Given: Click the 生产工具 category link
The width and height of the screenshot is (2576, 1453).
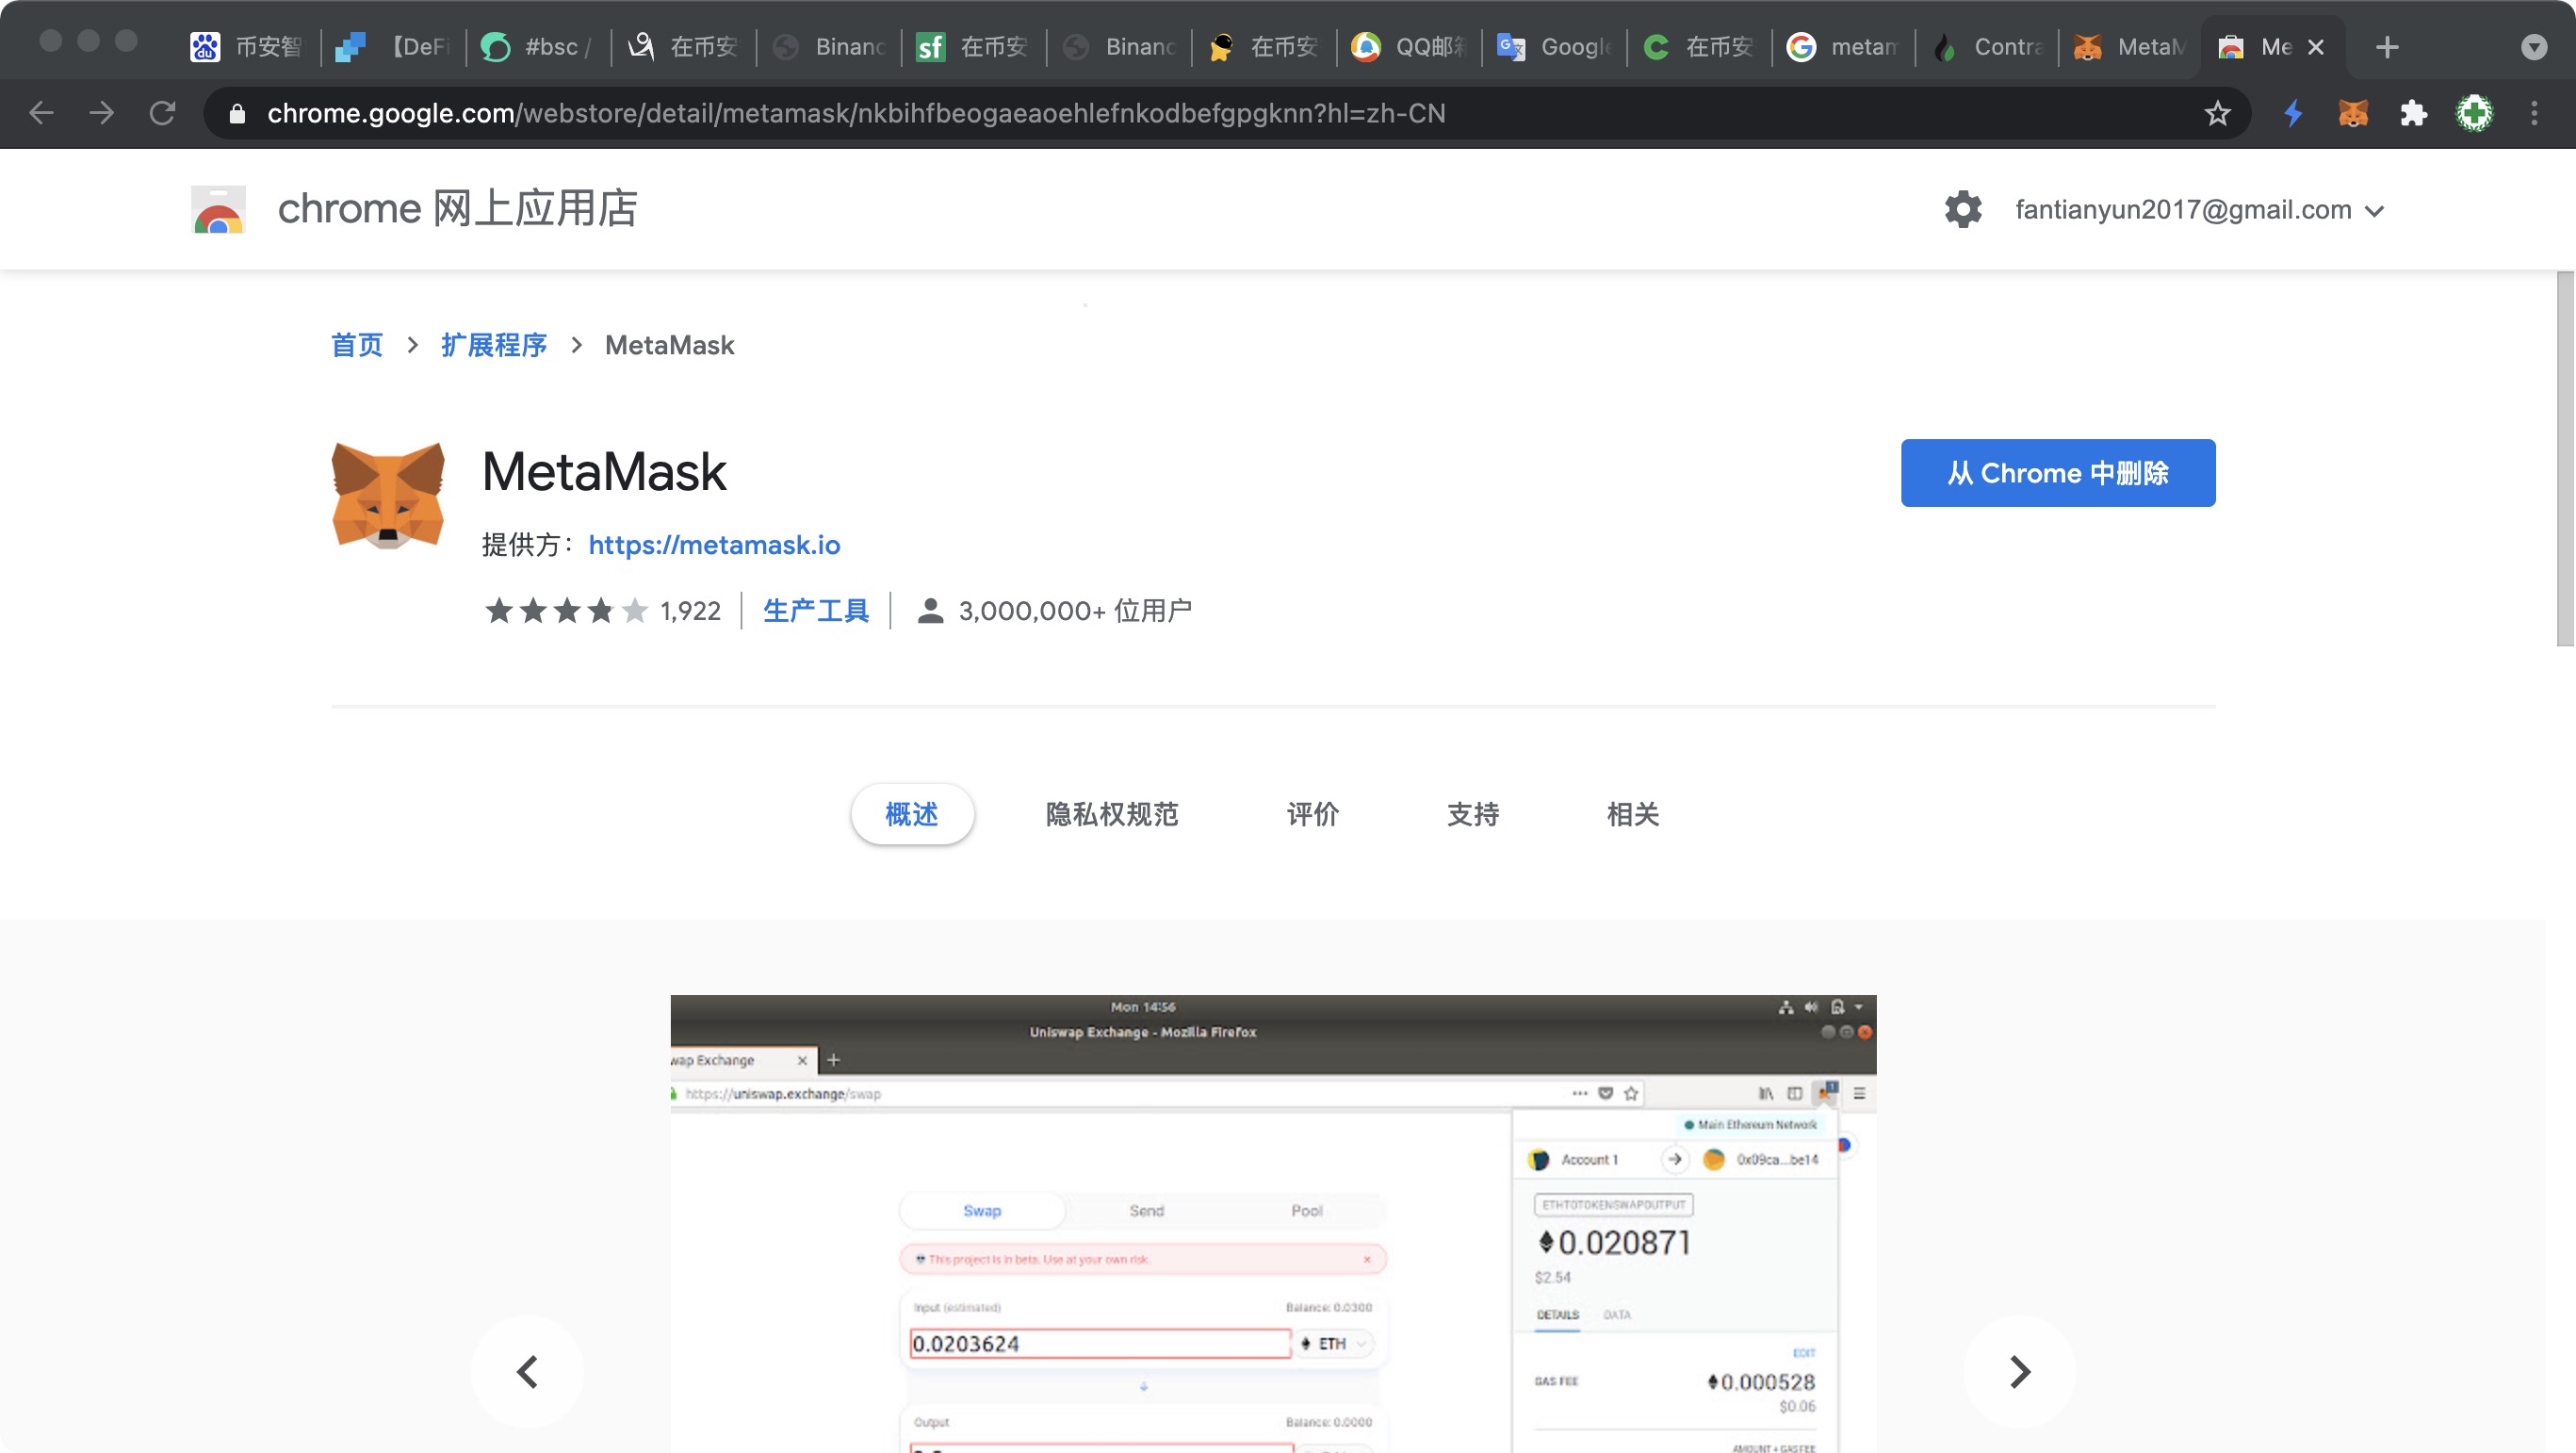Looking at the screenshot, I should tap(816, 610).
